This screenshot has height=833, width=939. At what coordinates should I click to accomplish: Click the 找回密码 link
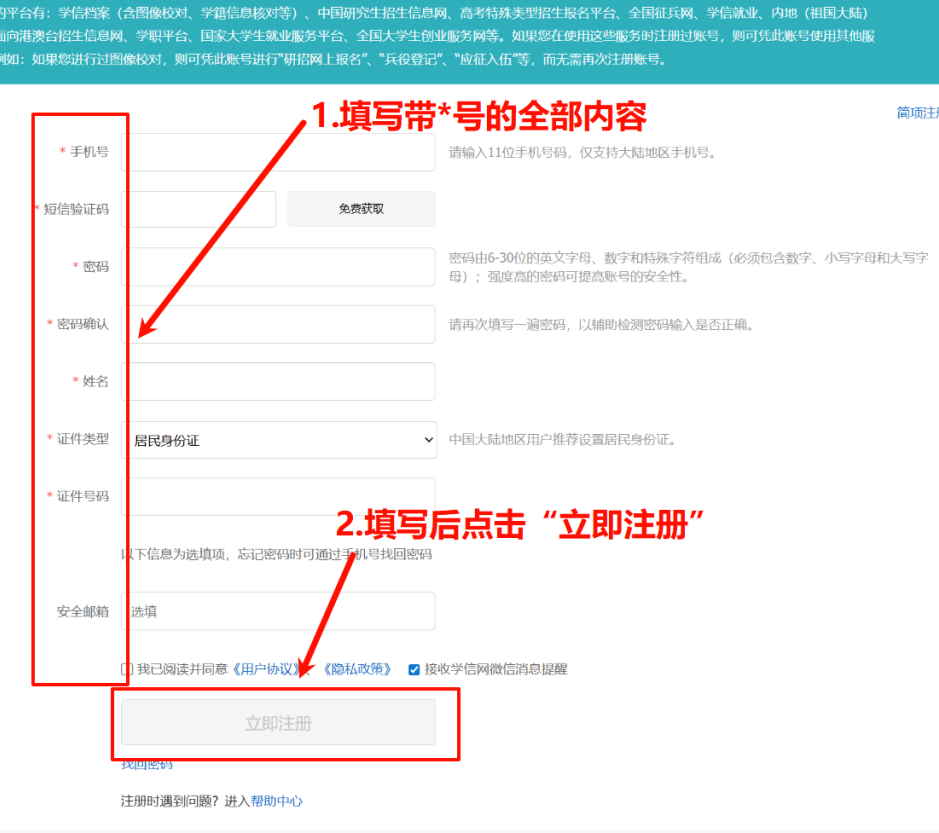145,763
